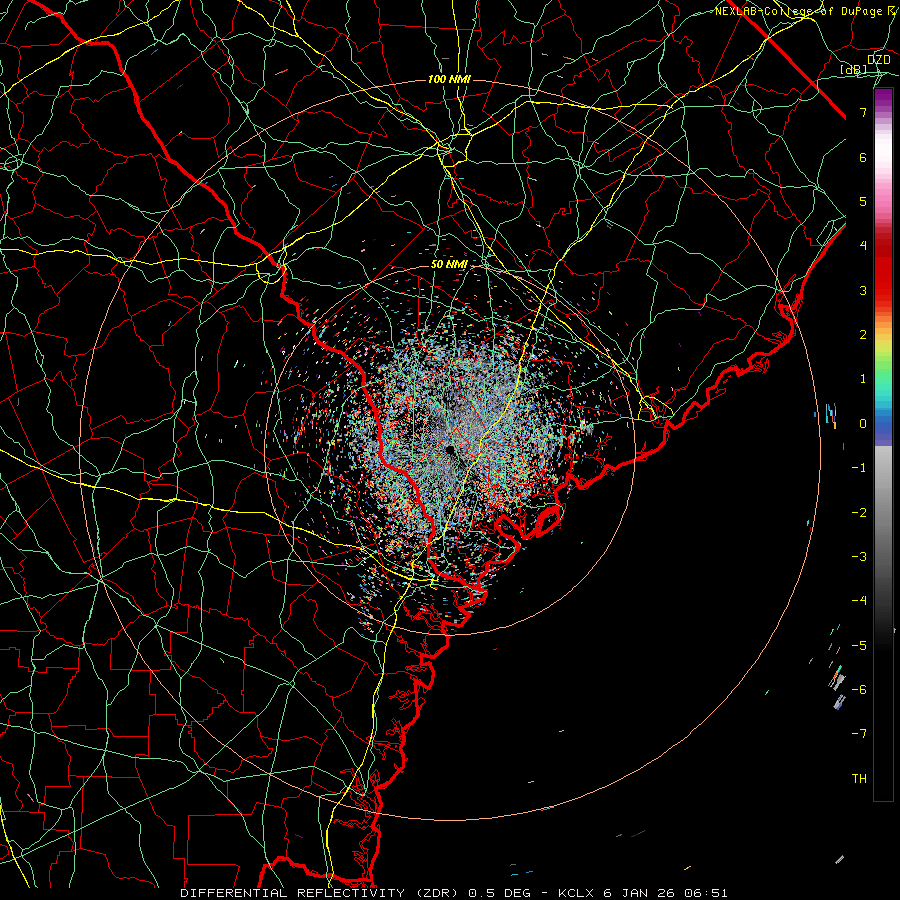Image resolution: width=900 pixels, height=900 pixels.
Task: Click the "4" value on the color scale
Action: coord(863,246)
